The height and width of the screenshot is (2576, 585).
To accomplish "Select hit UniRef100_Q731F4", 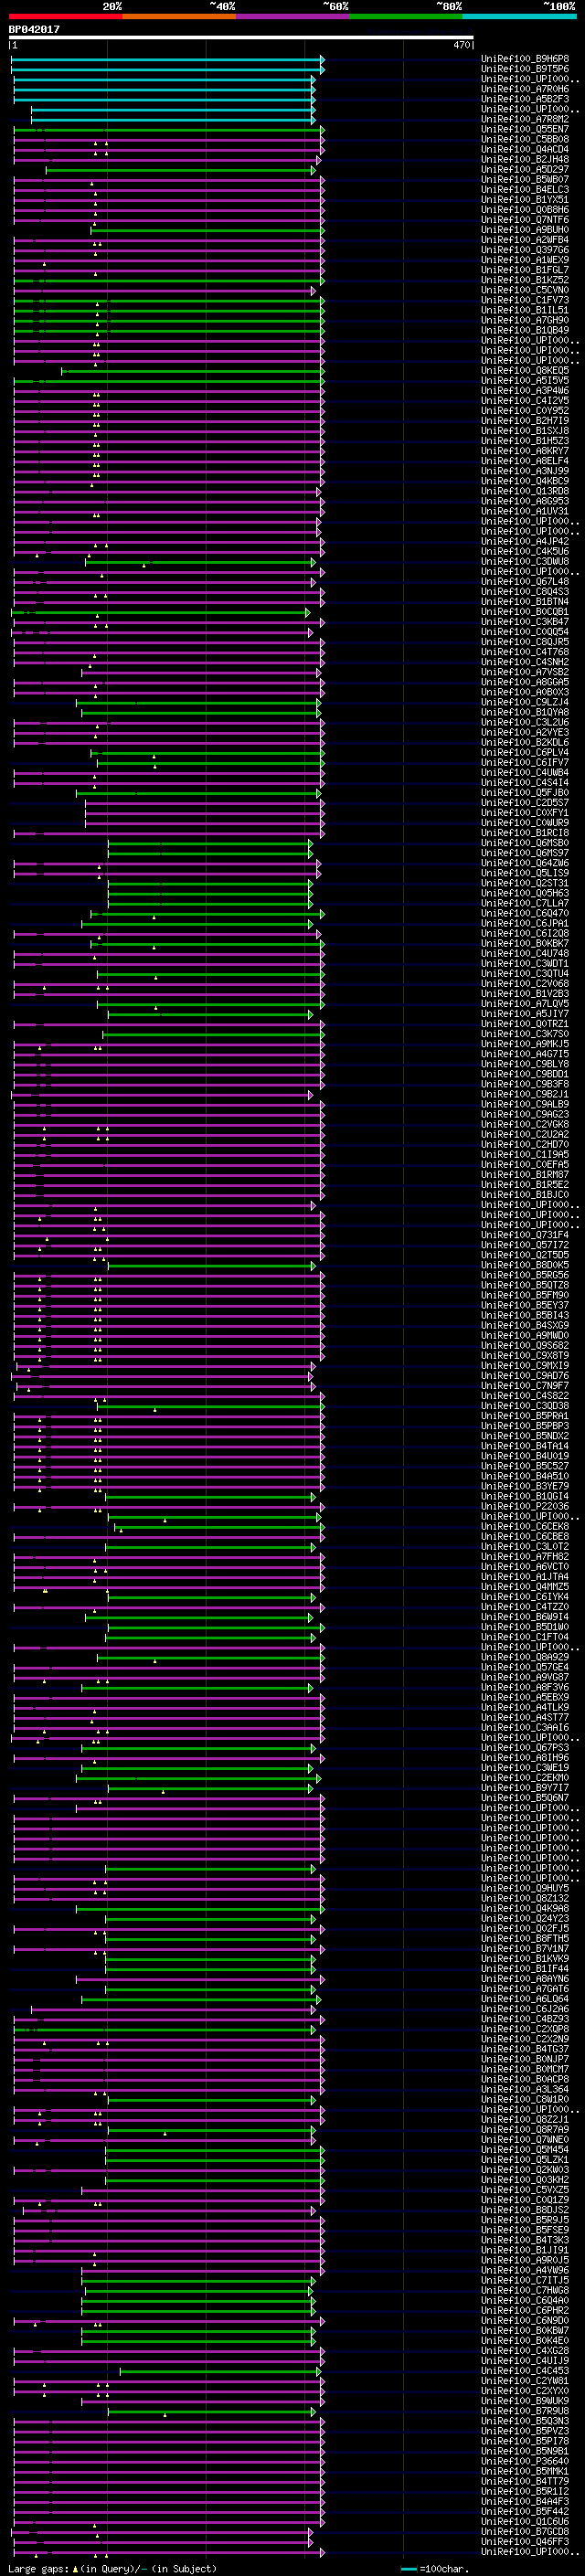I will click(x=525, y=1235).
